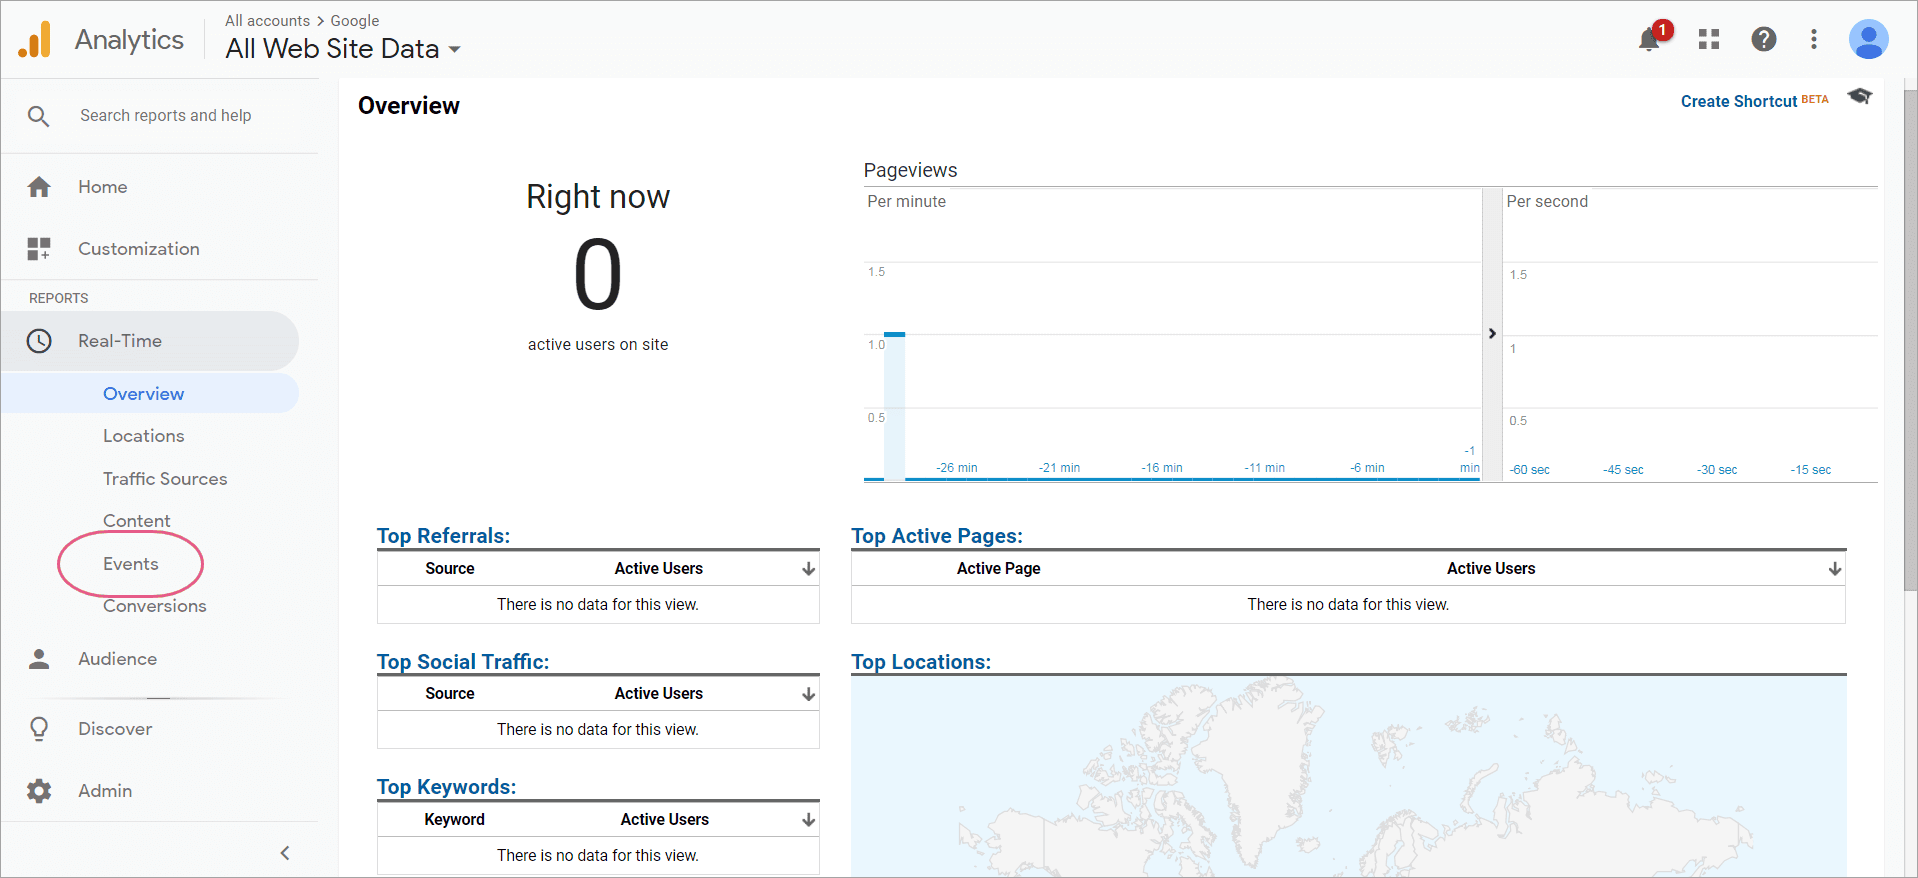Click the Admin gear icon
Screen dimensions: 1918x878
click(39, 791)
